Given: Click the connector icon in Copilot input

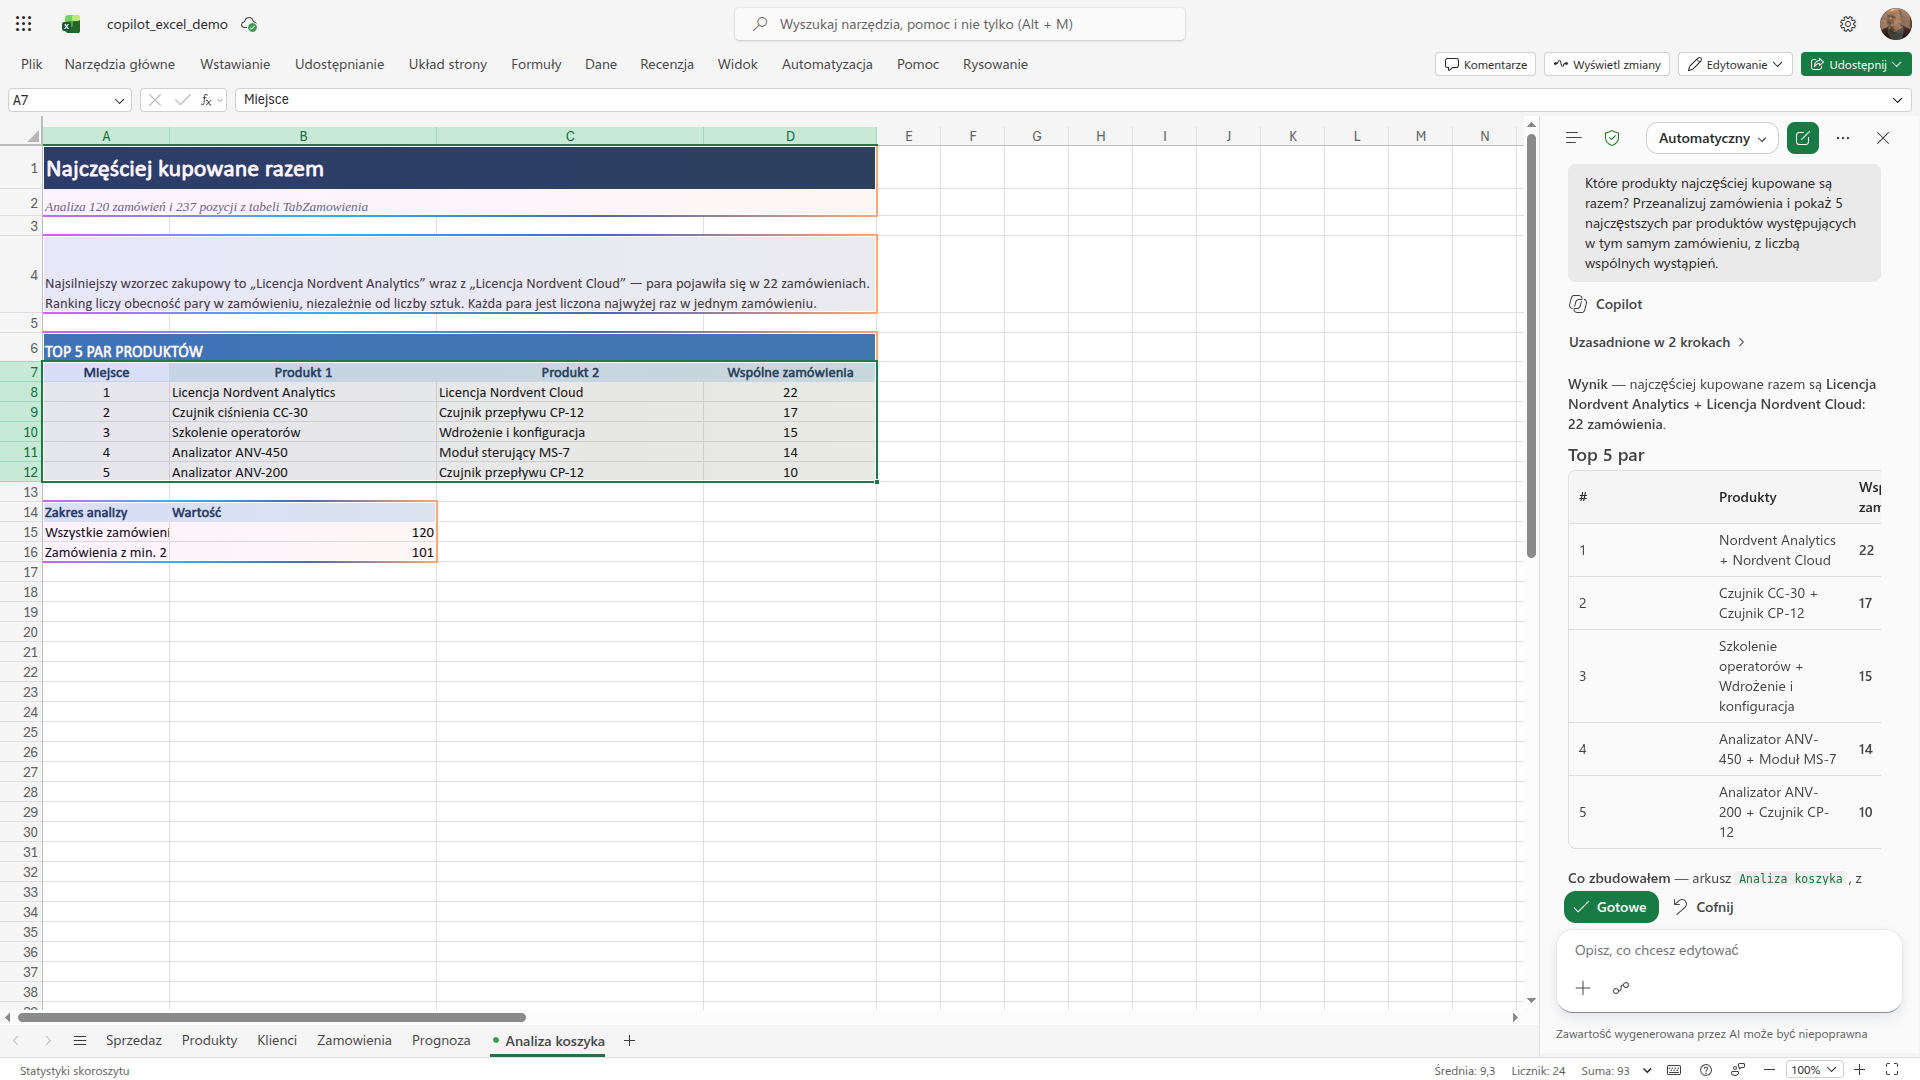Looking at the screenshot, I should point(1621,988).
